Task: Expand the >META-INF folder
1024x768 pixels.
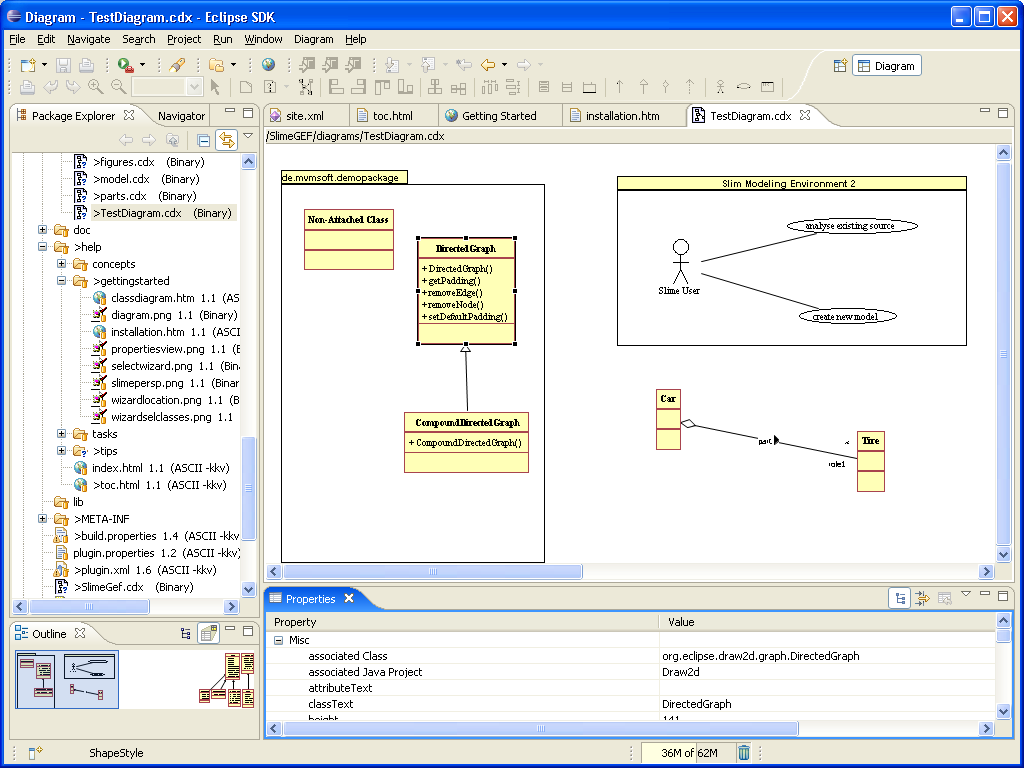Action: coord(42,519)
